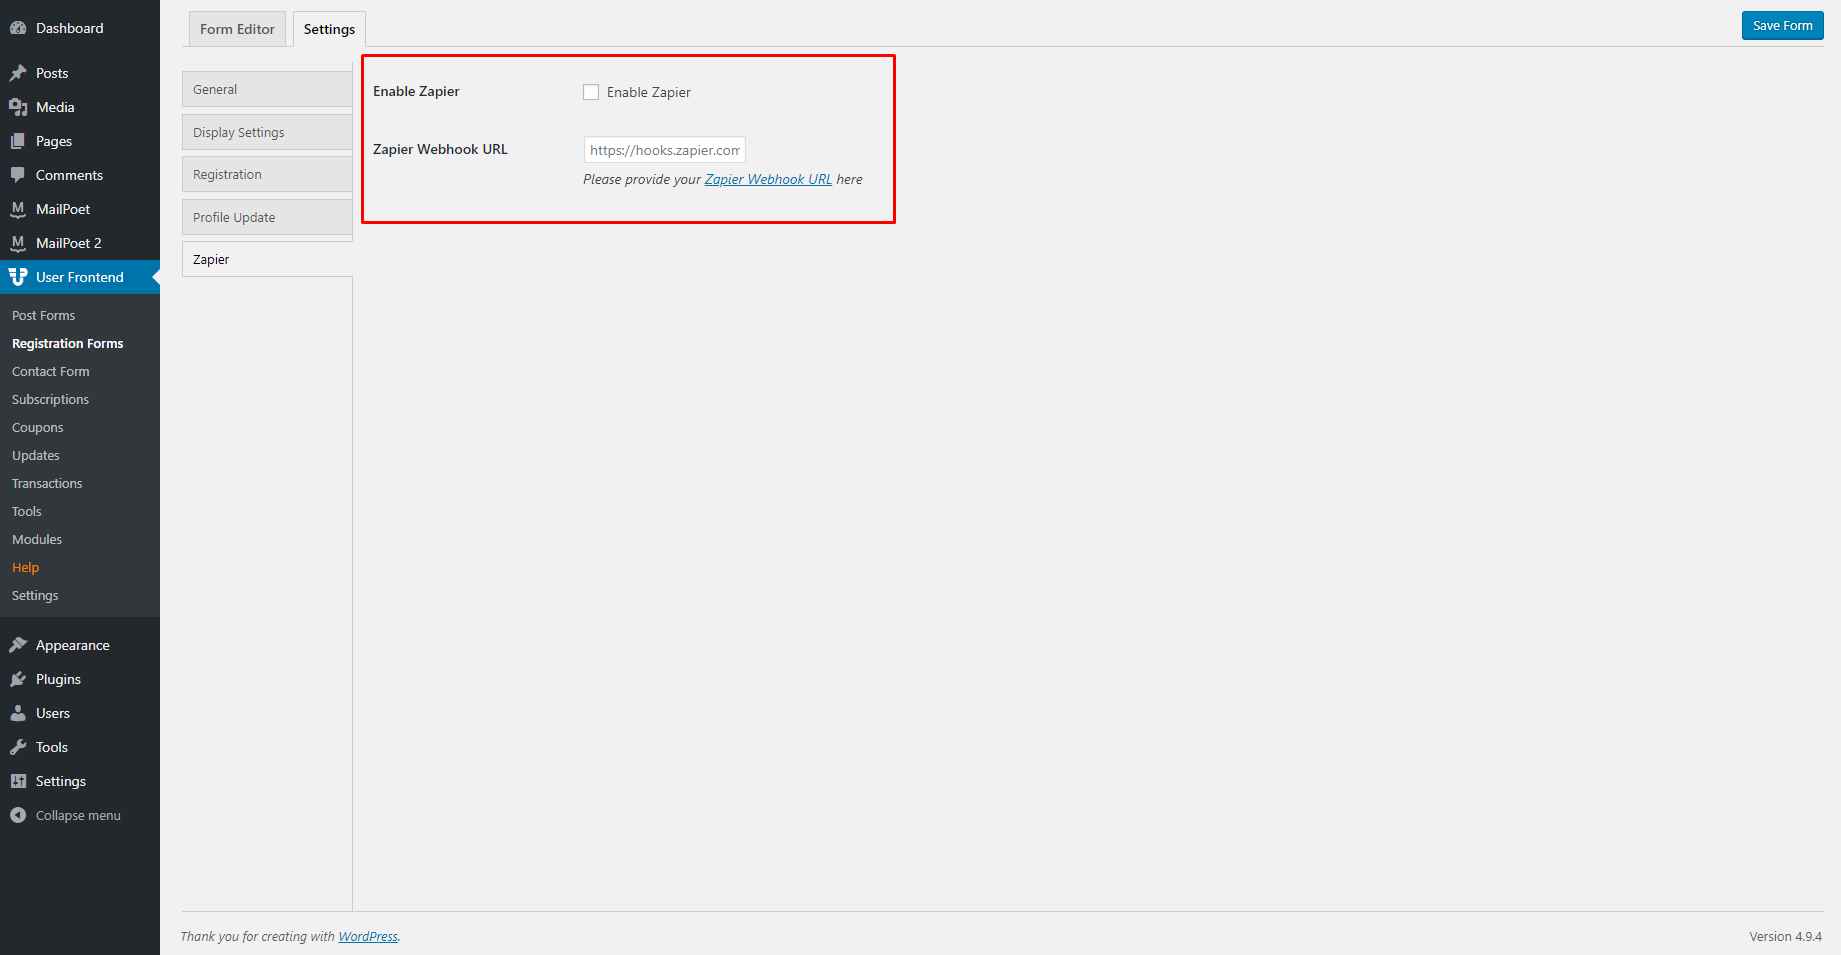Open the WordPress footer link
The width and height of the screenshot is (1841, 955).
click(x=368, y=937)
